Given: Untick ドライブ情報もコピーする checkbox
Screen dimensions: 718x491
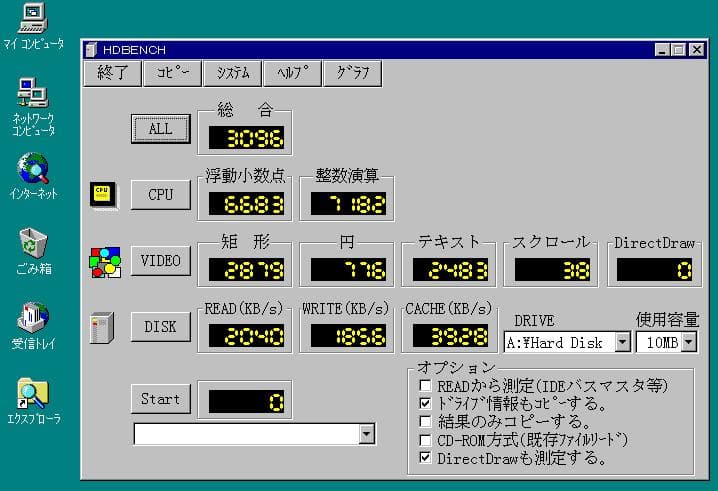Looking at the screenshot, I should pos(425,404).
